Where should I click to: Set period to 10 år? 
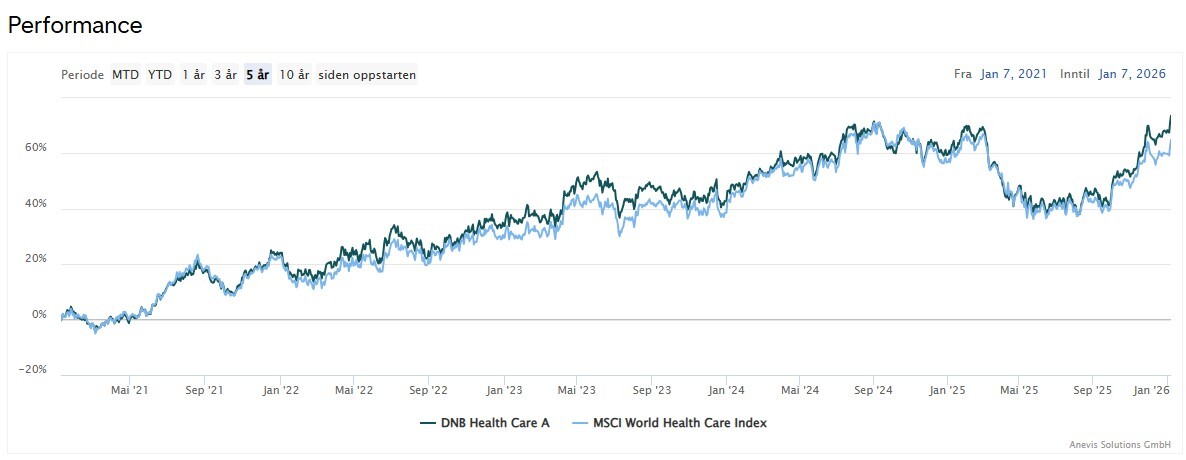[x=294, y=74]
